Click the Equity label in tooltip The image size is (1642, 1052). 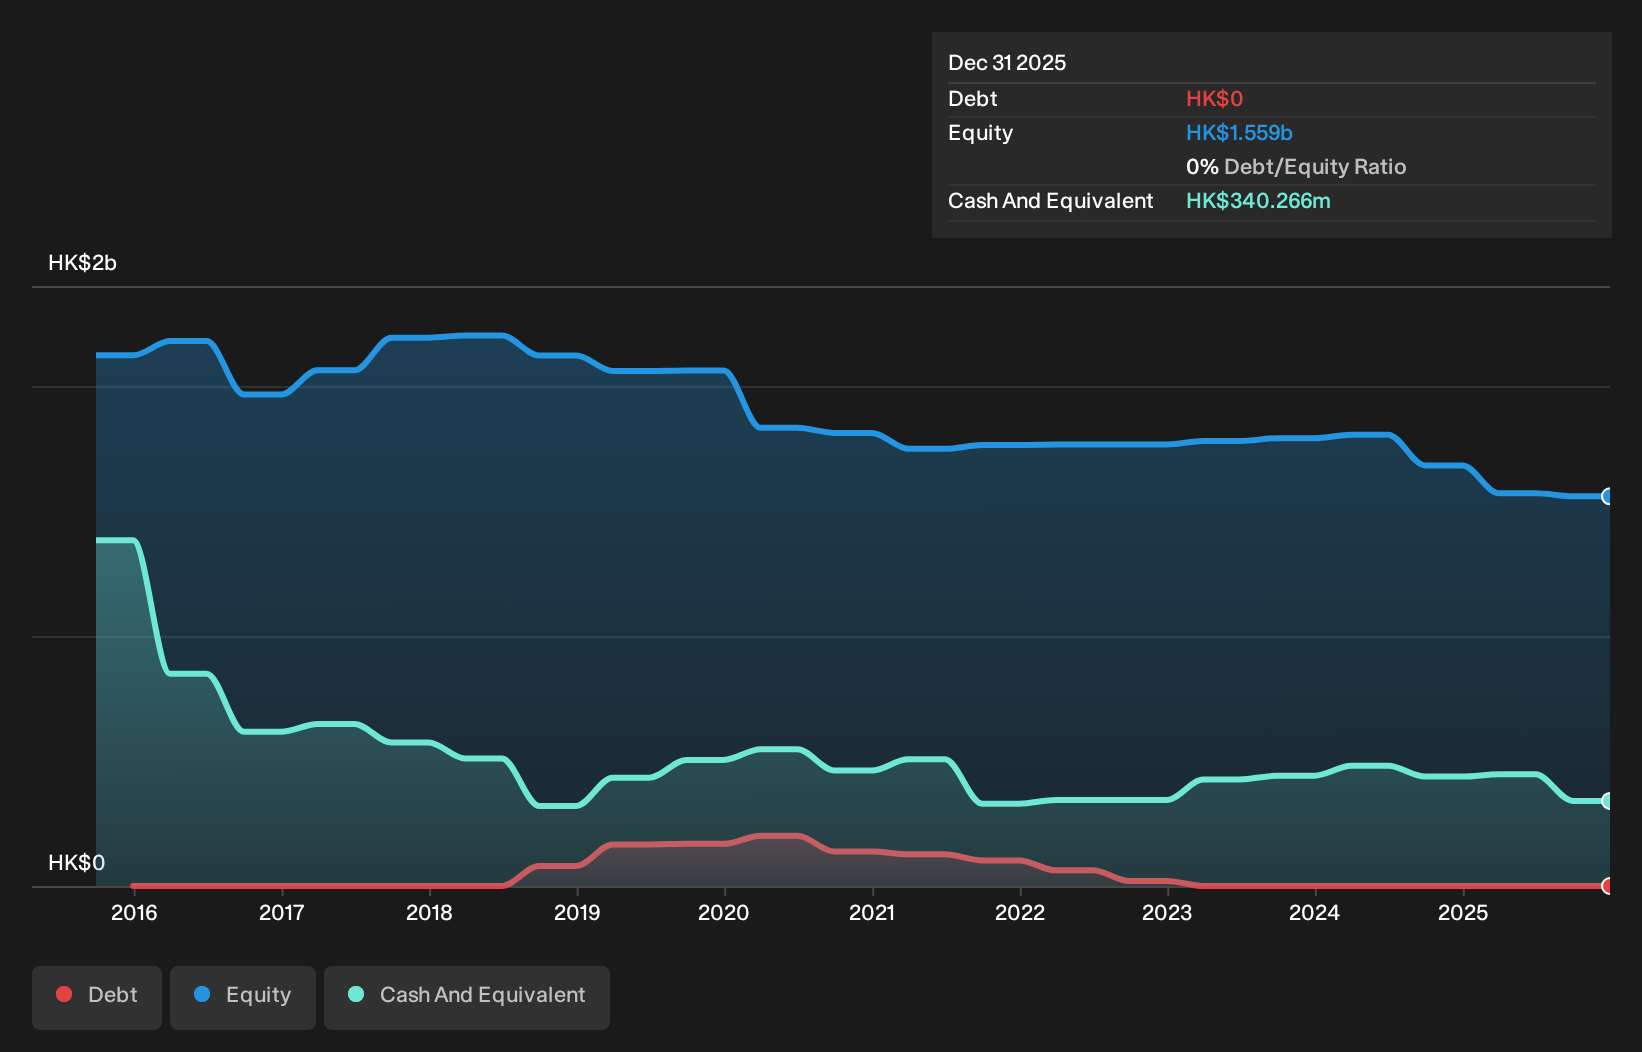[980, 133]
